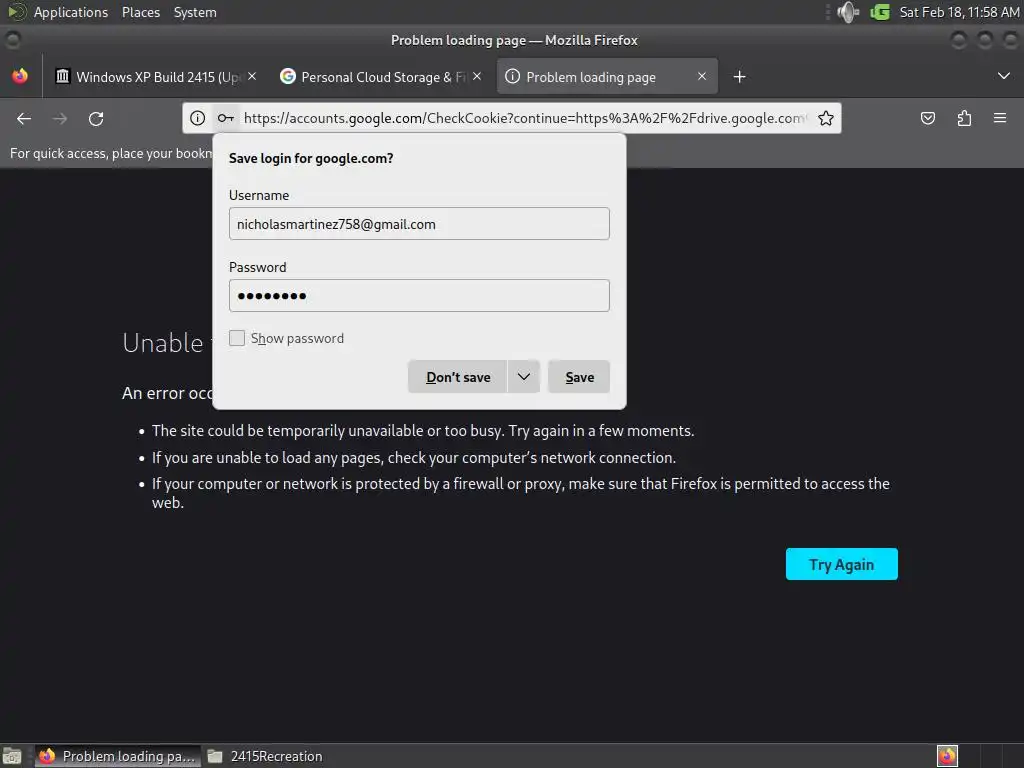This screenshot has height=768, width=1024.
Task: Click the Password input field
Action: 419,296
